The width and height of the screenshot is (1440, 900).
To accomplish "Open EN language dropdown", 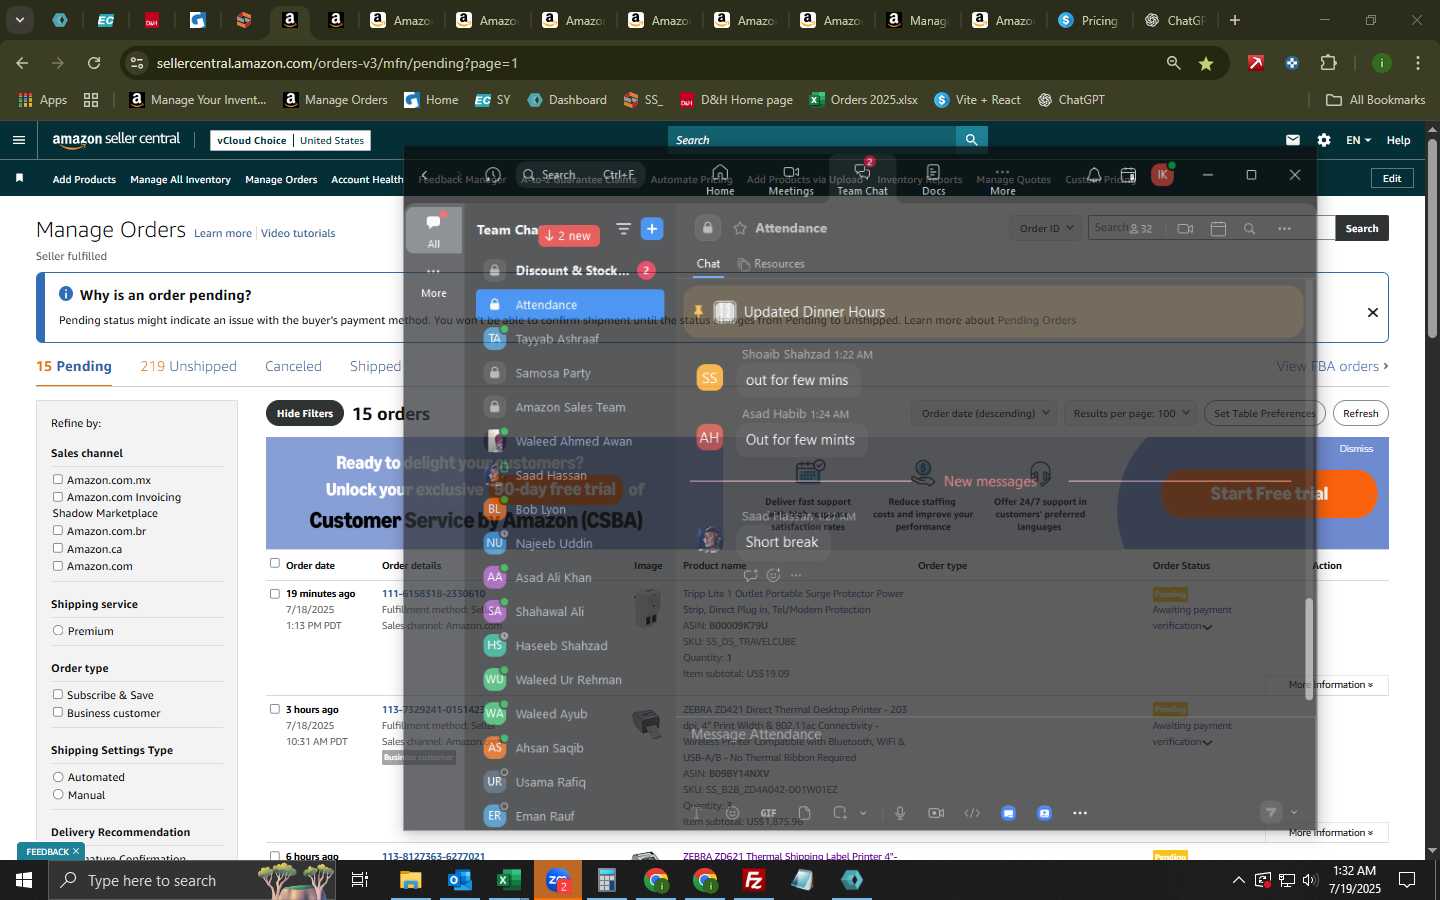I will (x=1358, y=140).
